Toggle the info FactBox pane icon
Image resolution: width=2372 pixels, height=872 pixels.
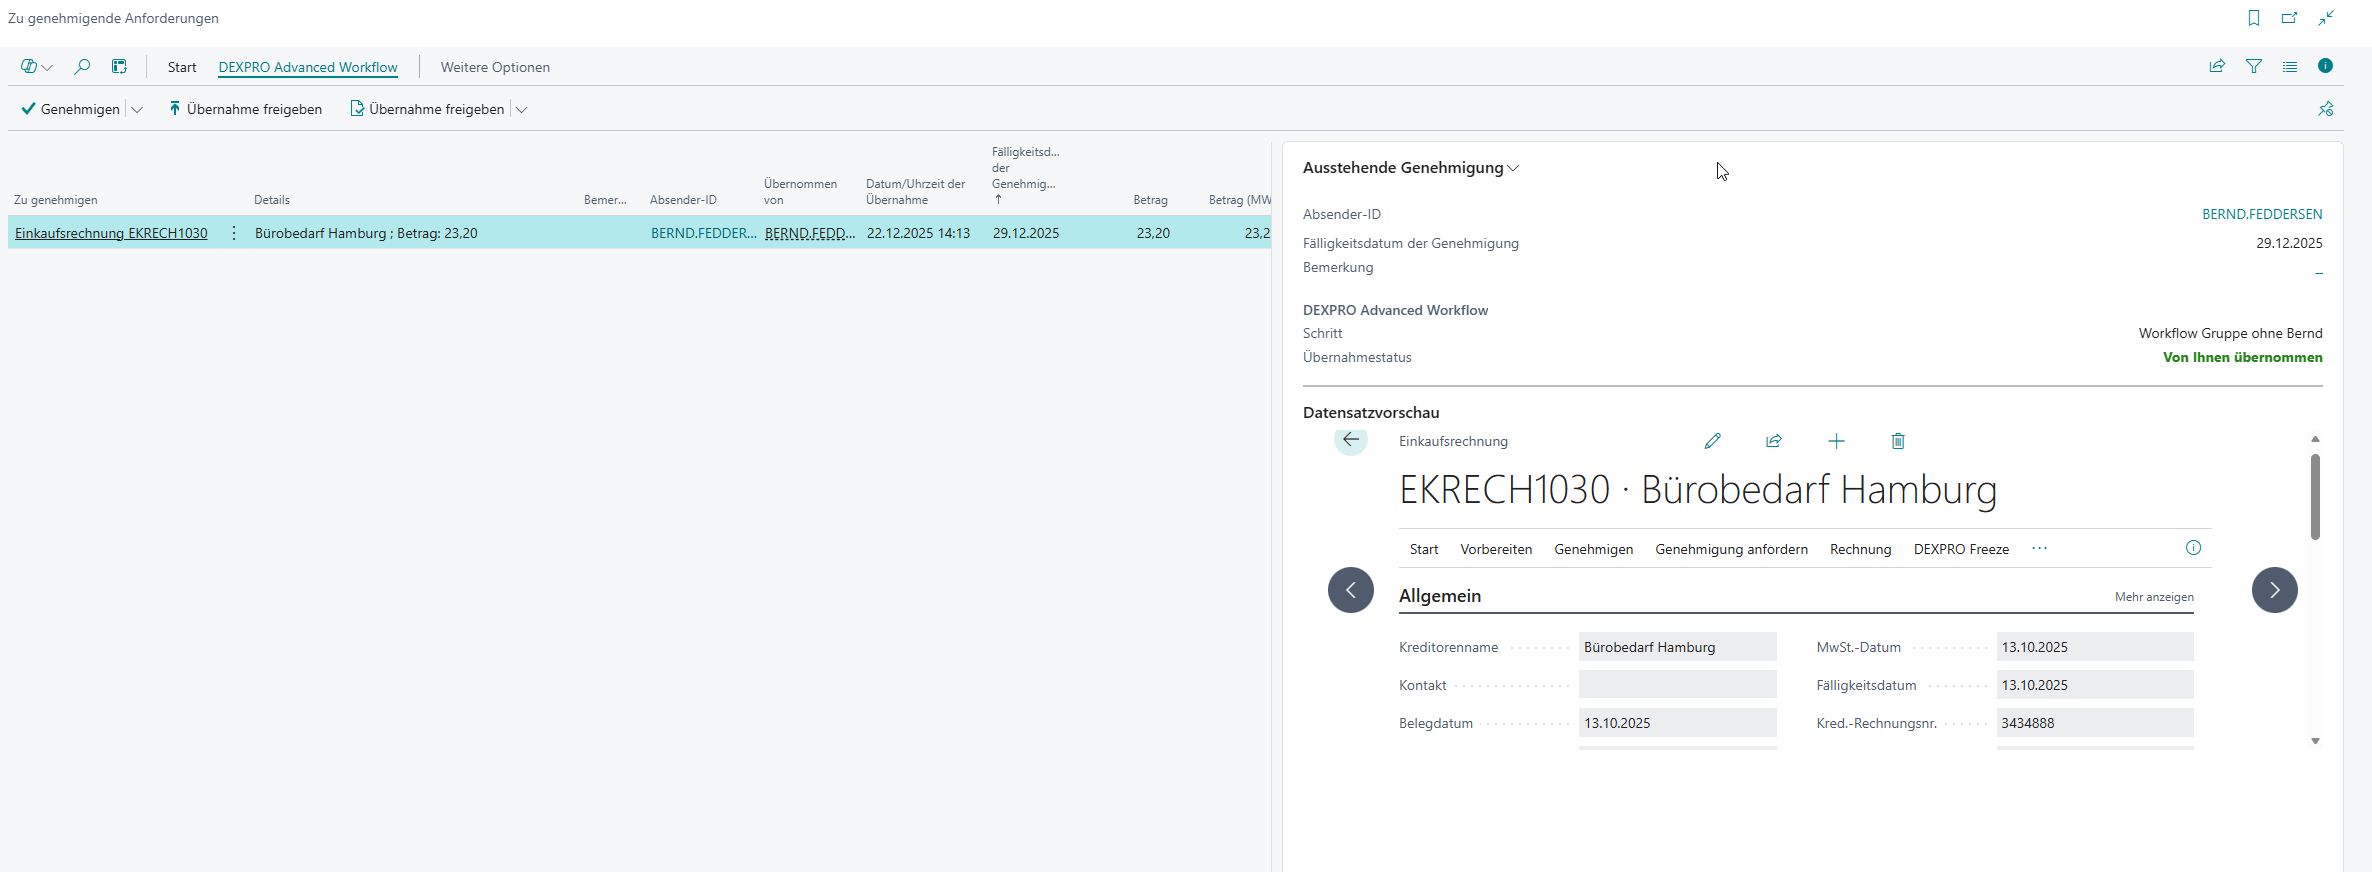tap(2326, 66)
